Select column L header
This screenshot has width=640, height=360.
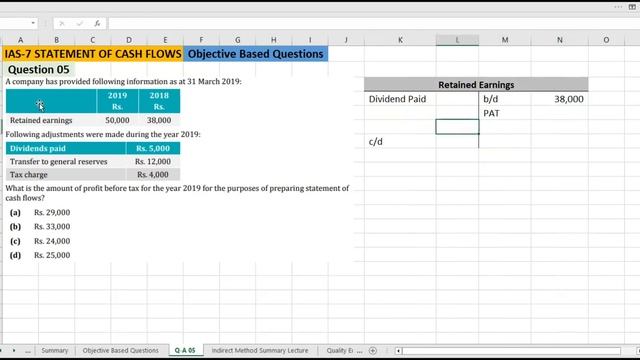coord(457,40)
